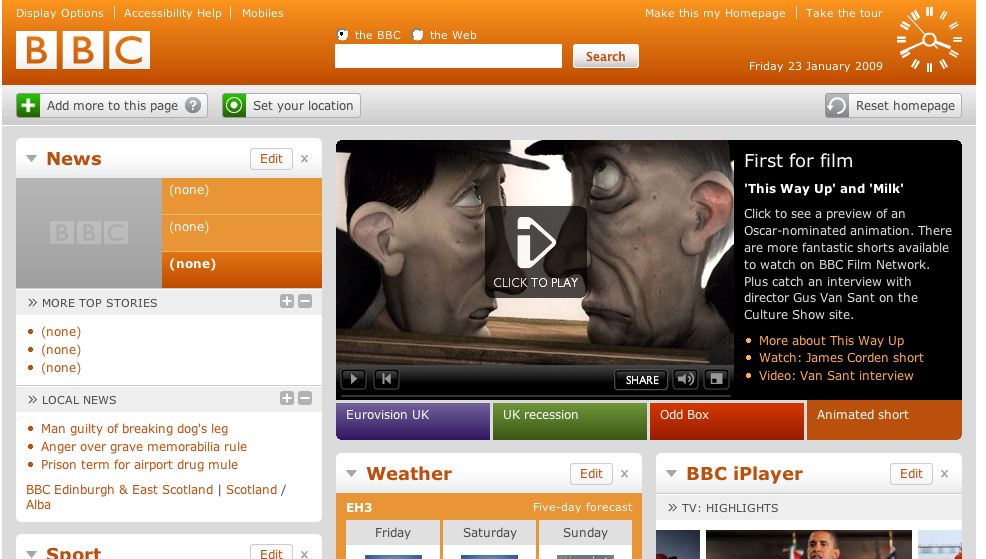Click the SHARE button on video player
Viewport: 986px width, 559px height.
coord(641,380)
